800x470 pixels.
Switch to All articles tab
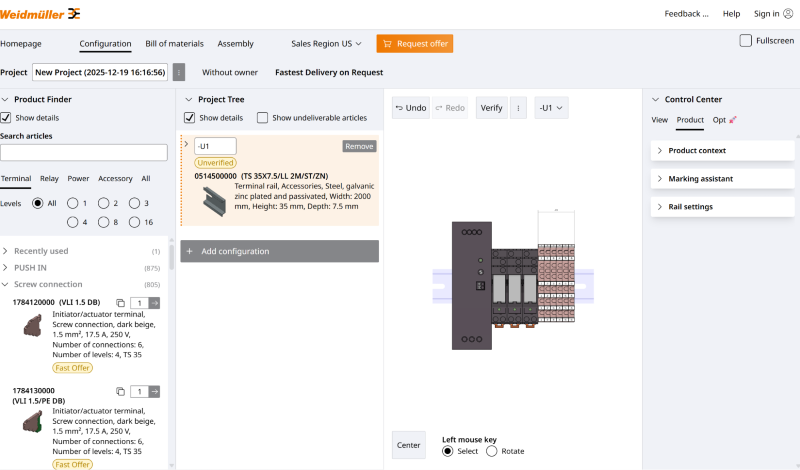pyautogui.click(x=146, y=179)
